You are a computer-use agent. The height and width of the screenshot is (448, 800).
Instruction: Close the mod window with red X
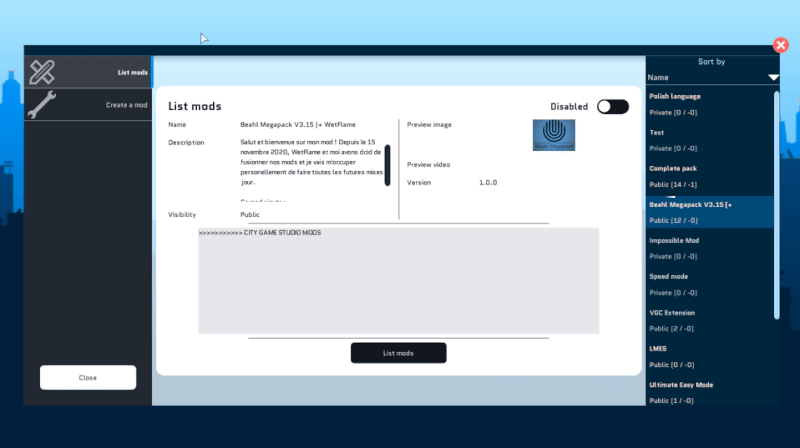[781, 45]
